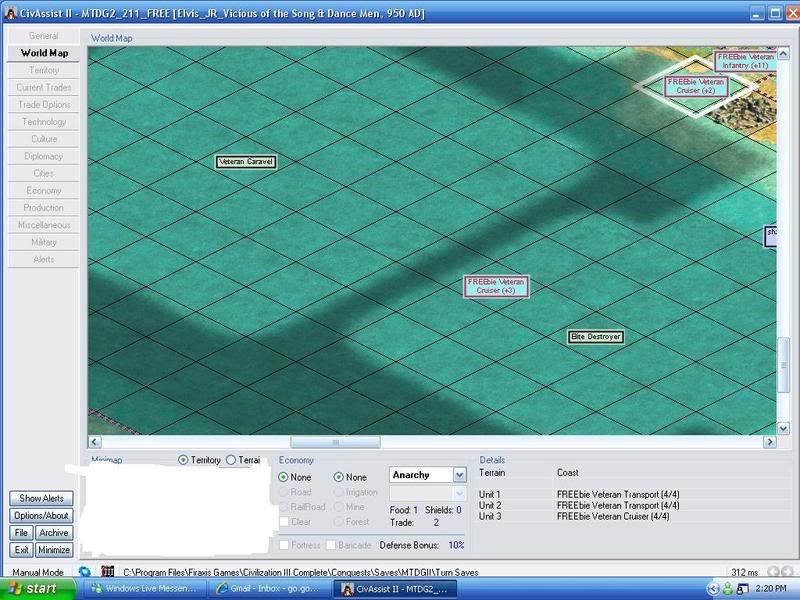Click the map scroll-up arrow
Viewport: 800px width, 600px height.
pyautogui.click(x=783, y=53)
